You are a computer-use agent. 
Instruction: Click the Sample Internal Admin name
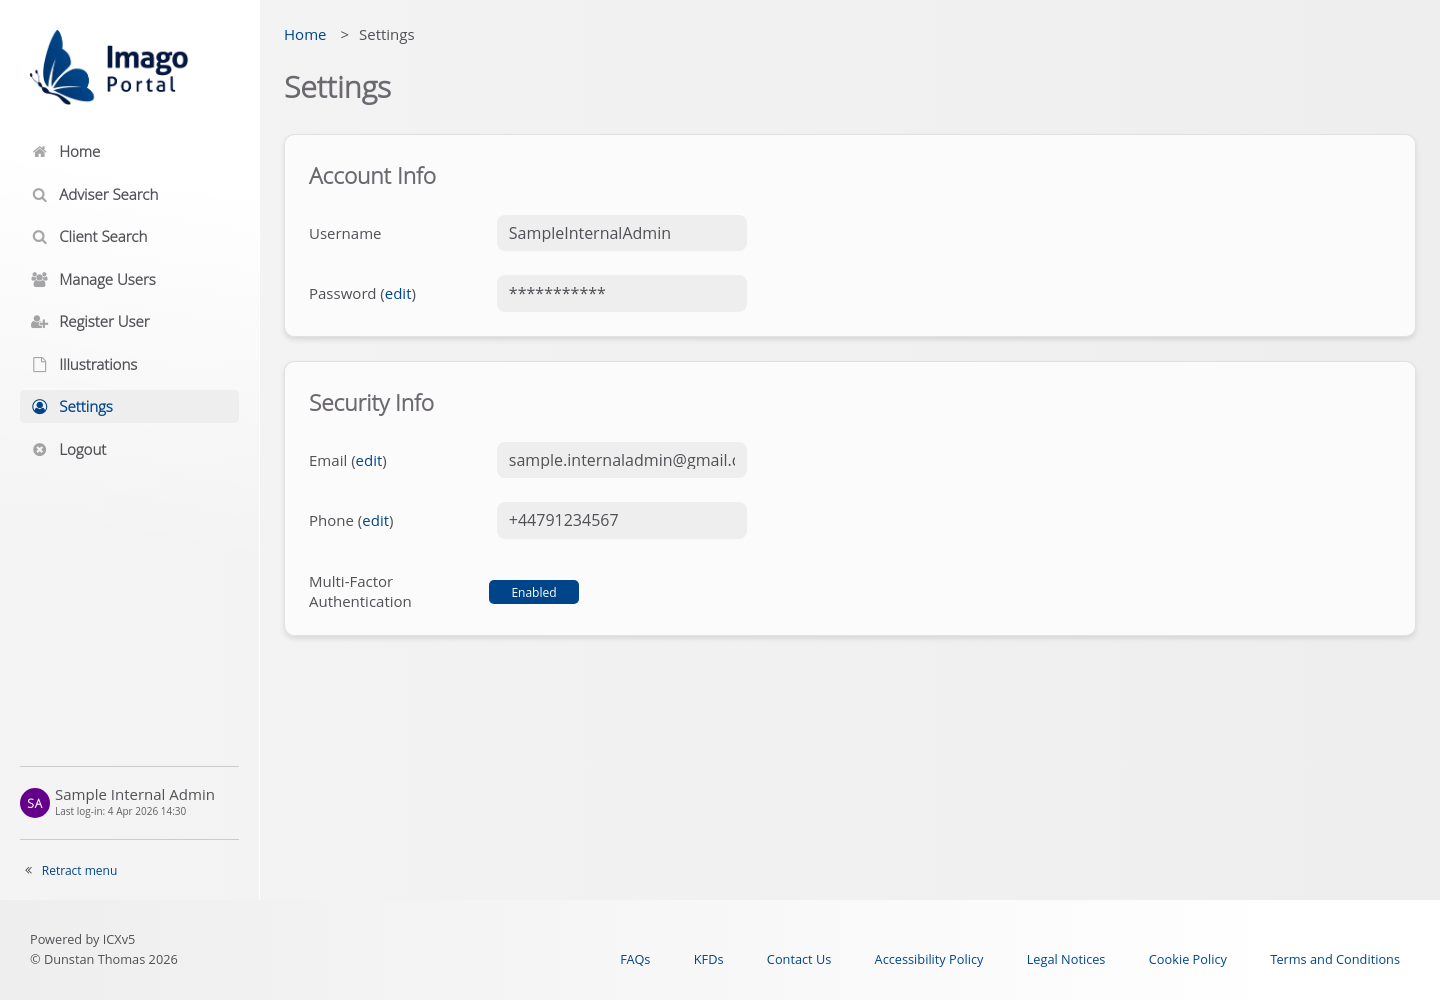coord(135,795)
